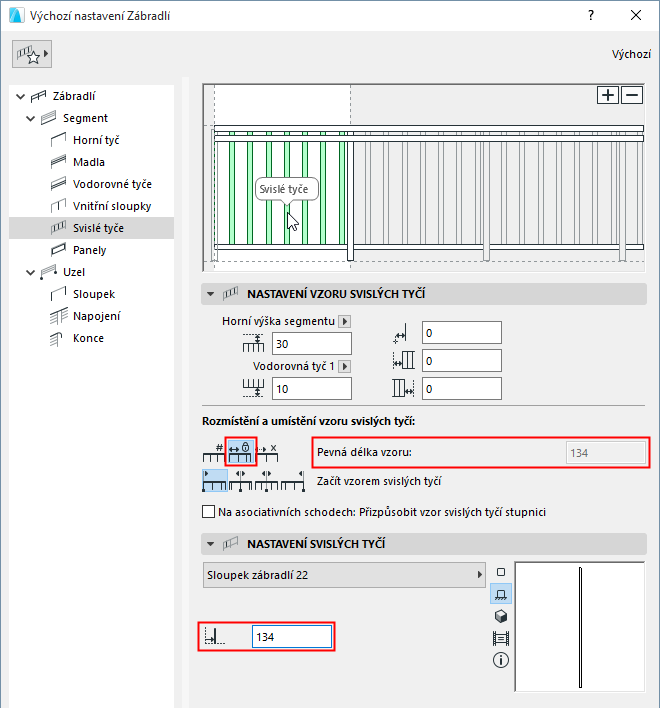Image resolution: width=660 pixels, height=708 pixels.
Task: Select Madla in the tree
Action: [x=89, y=162]
